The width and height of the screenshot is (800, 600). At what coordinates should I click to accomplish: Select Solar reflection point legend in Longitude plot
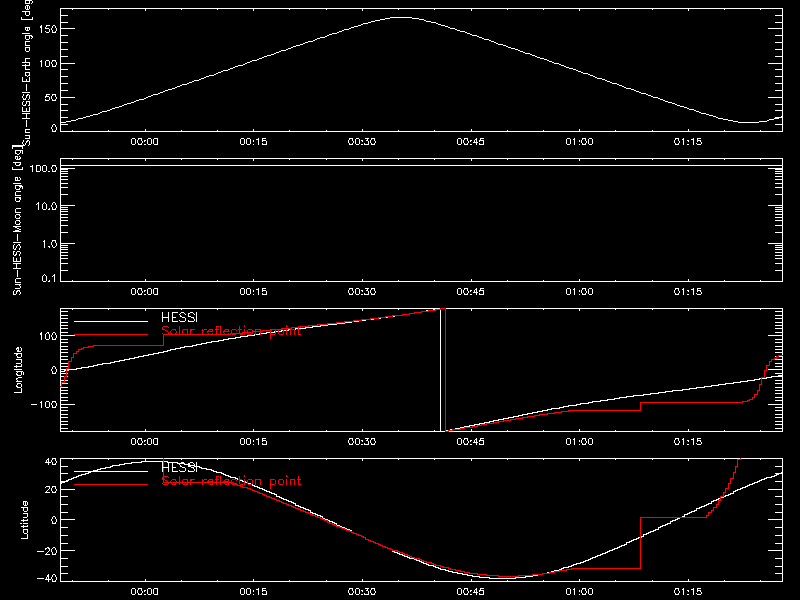pos(231,331)
